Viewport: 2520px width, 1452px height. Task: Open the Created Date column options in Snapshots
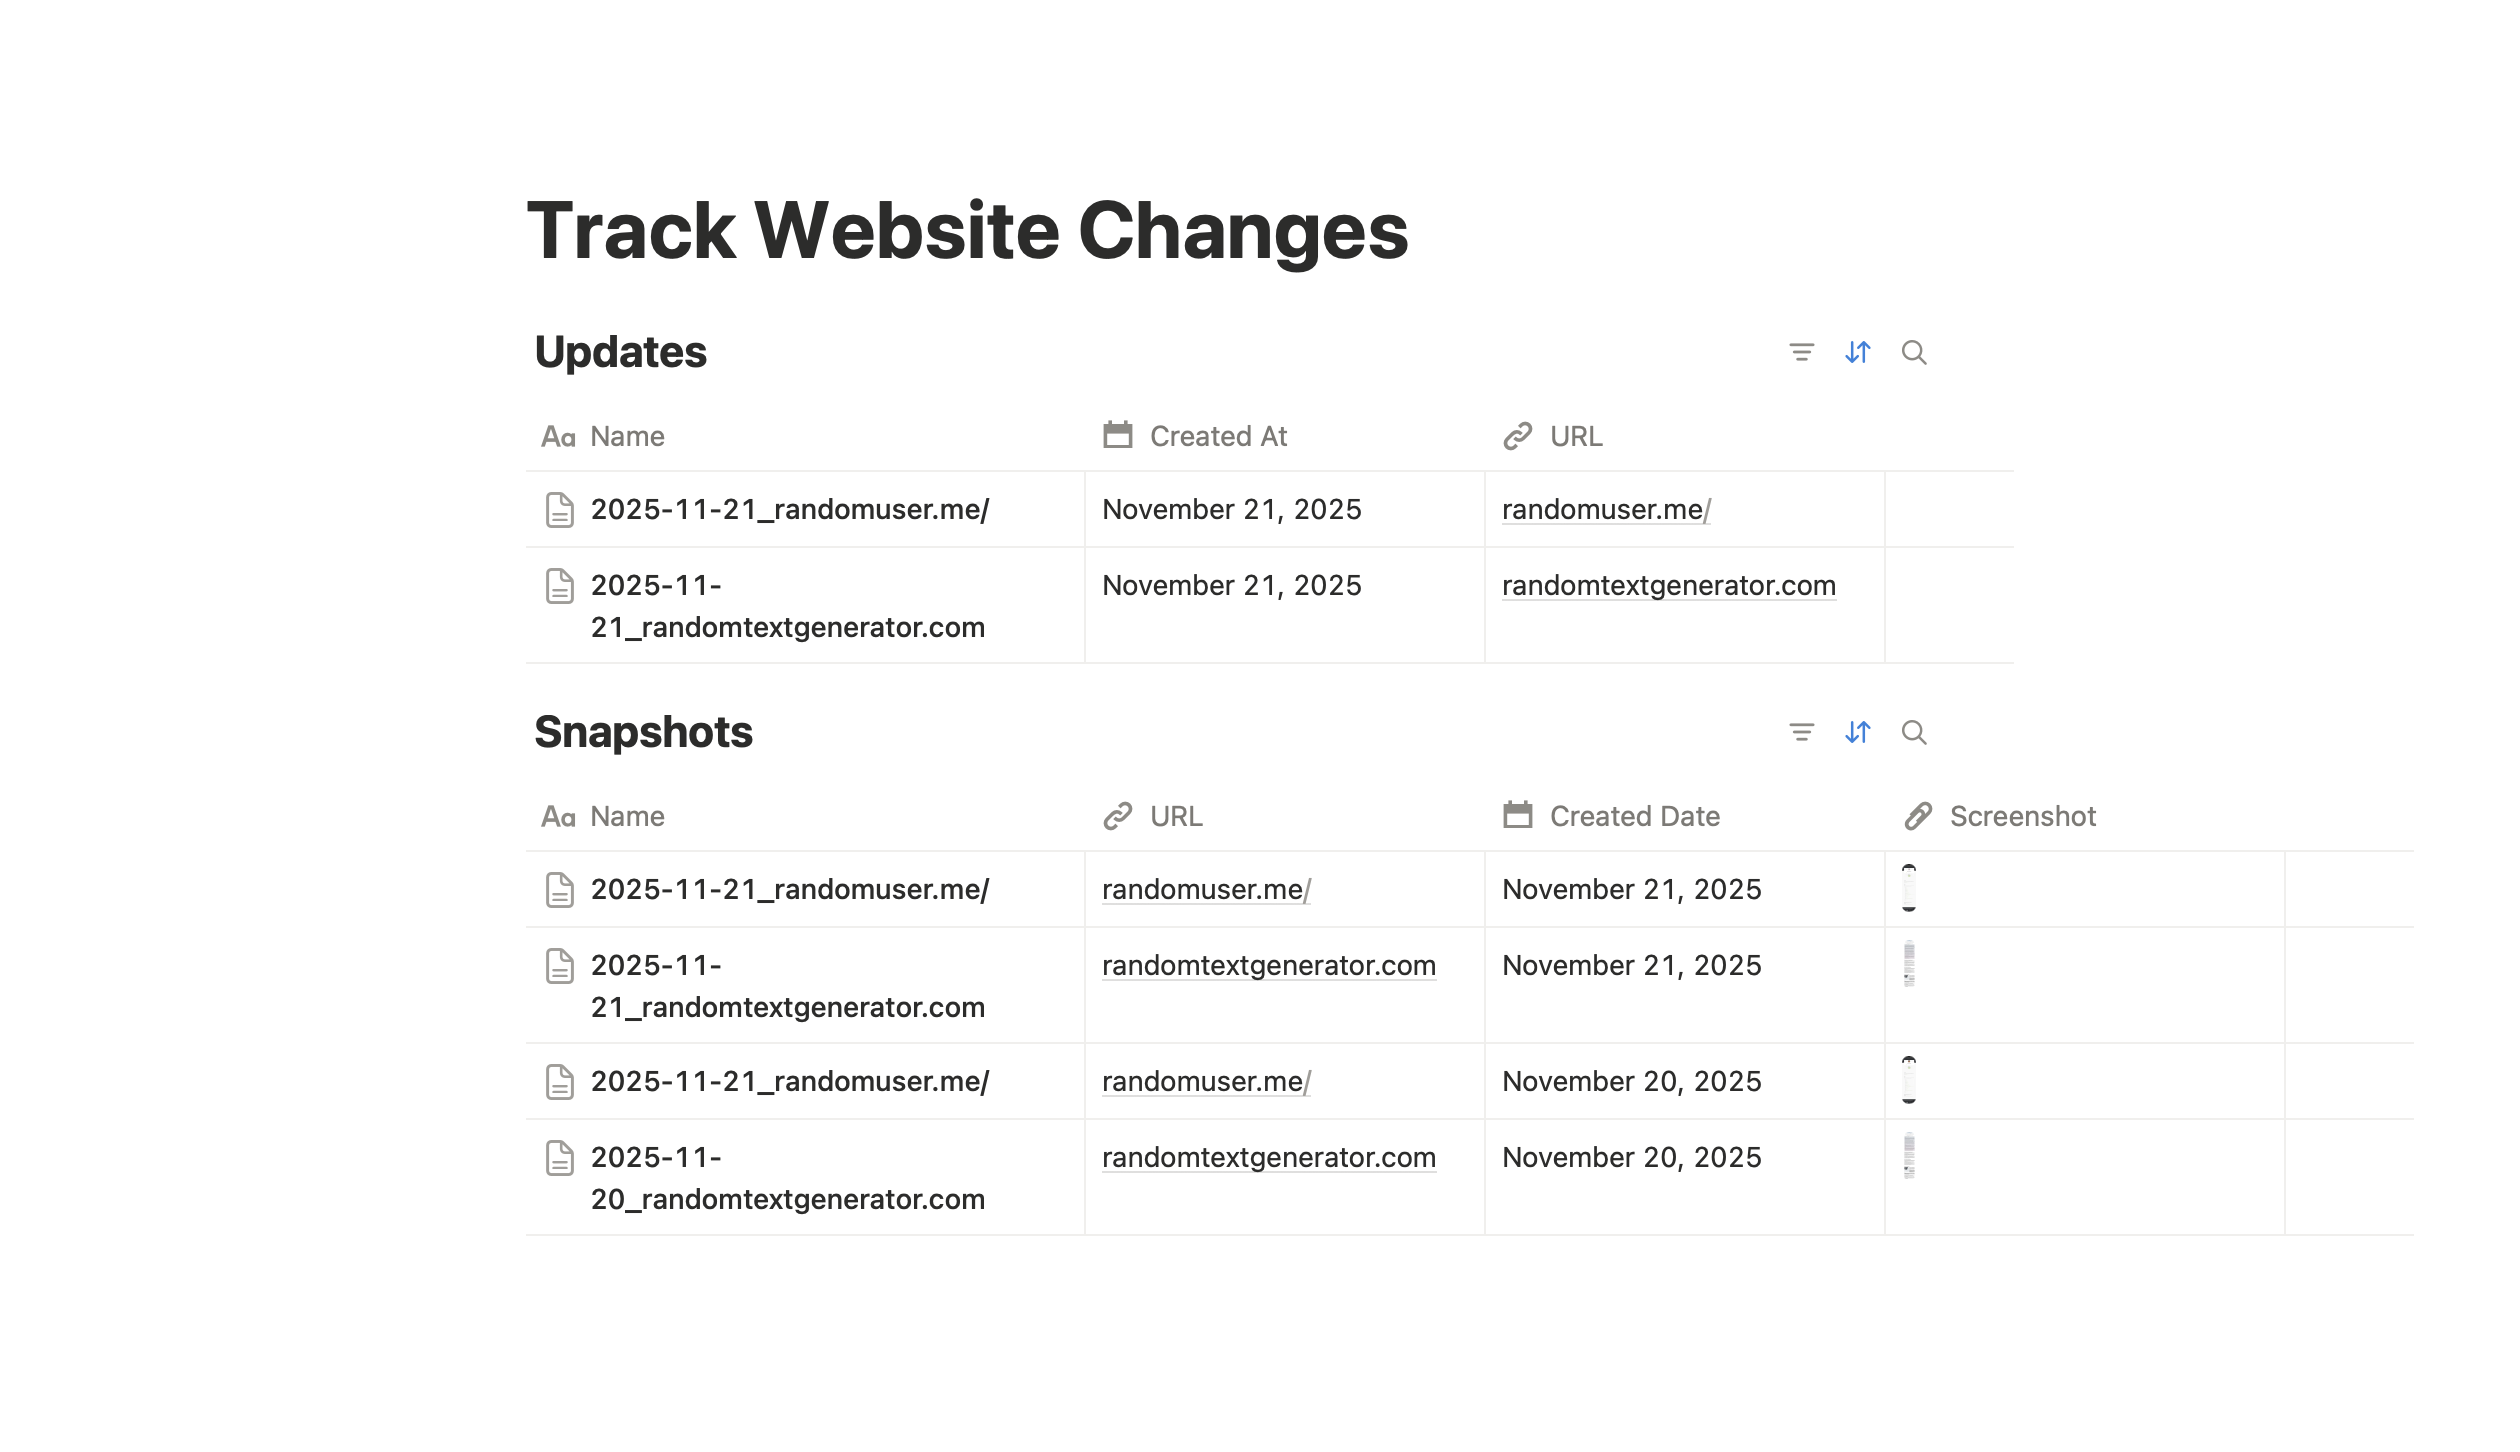point(1634,815)
